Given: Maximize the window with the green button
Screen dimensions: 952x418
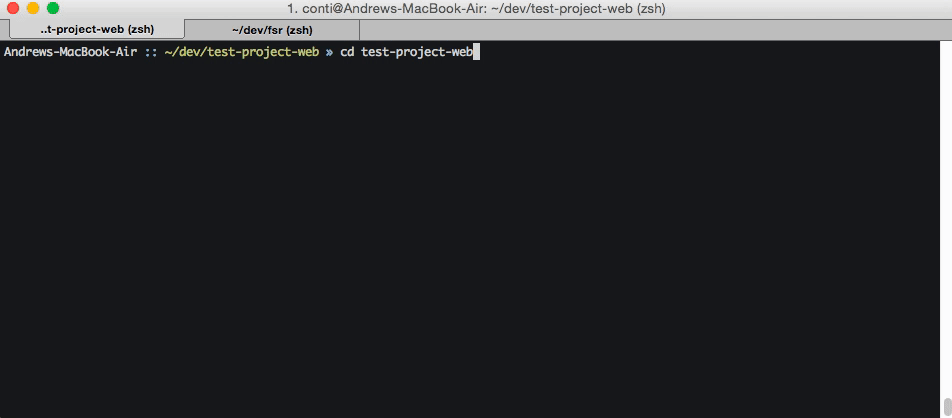Looking at the screenshot, I should (x=53, y=9).
